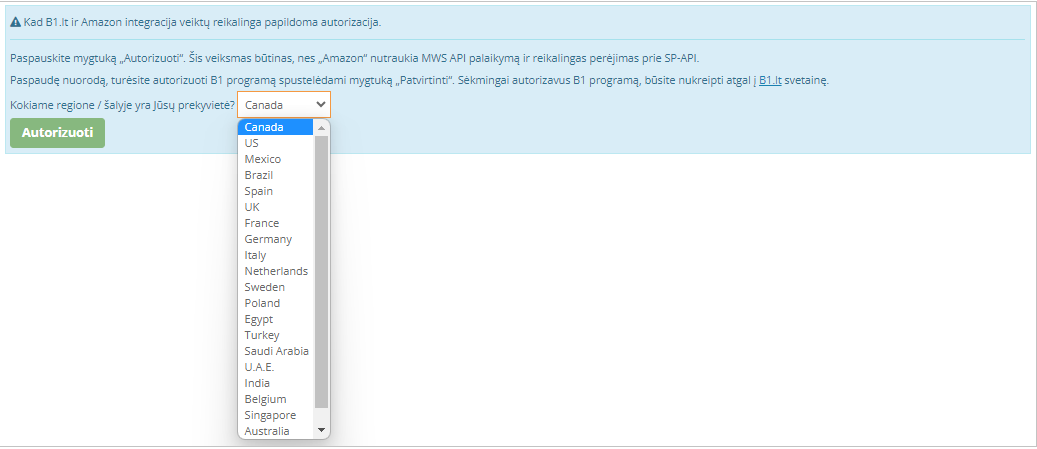Choose Mexico in the dropdown list
Viewport: 1037px width, 449px height.
click(x=263, y=159)
